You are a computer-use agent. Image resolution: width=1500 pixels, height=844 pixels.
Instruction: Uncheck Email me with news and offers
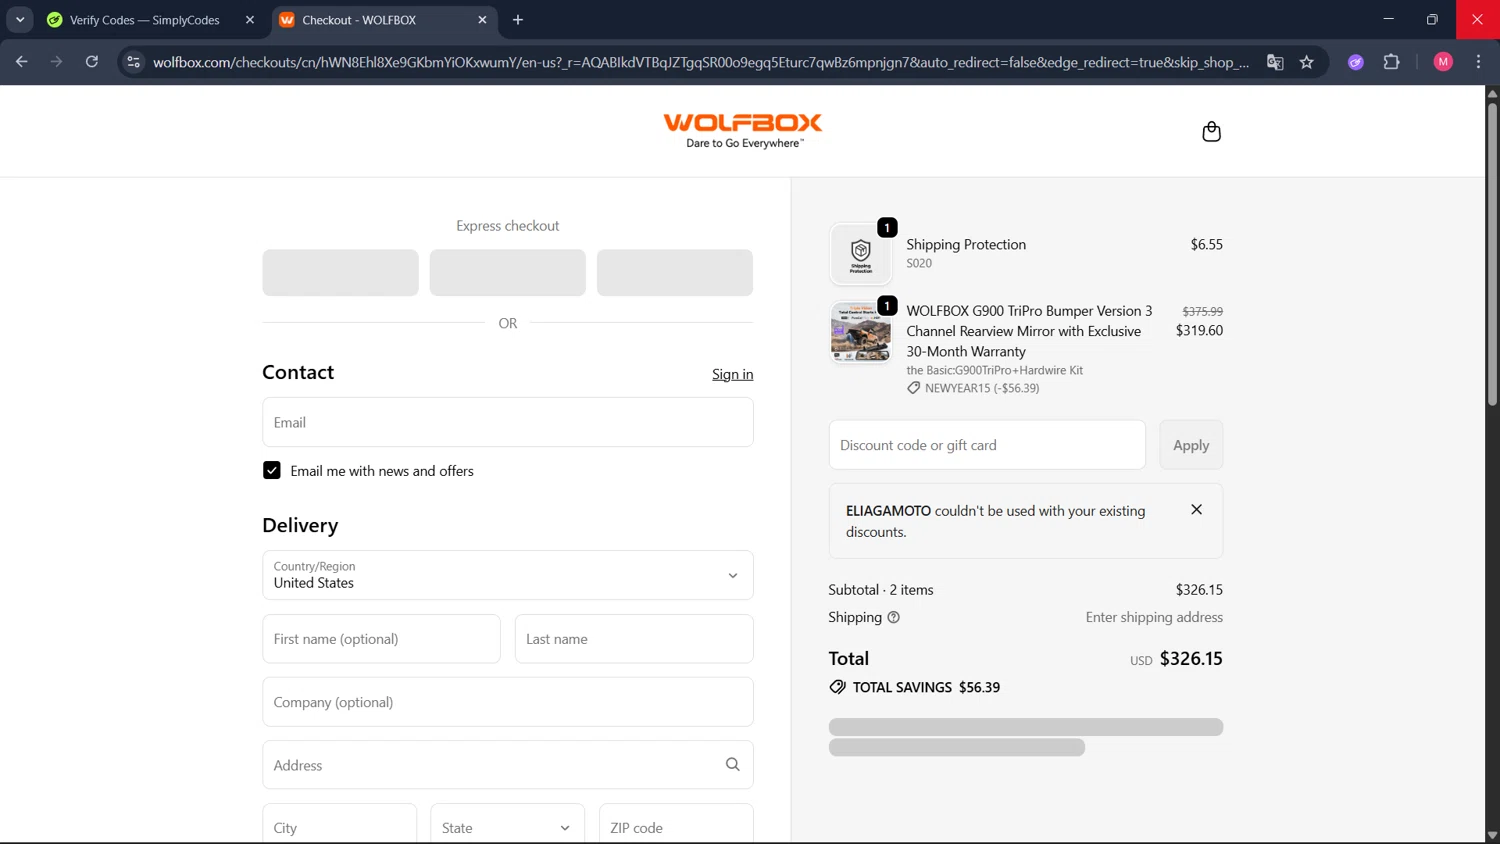tap(272, 471)
